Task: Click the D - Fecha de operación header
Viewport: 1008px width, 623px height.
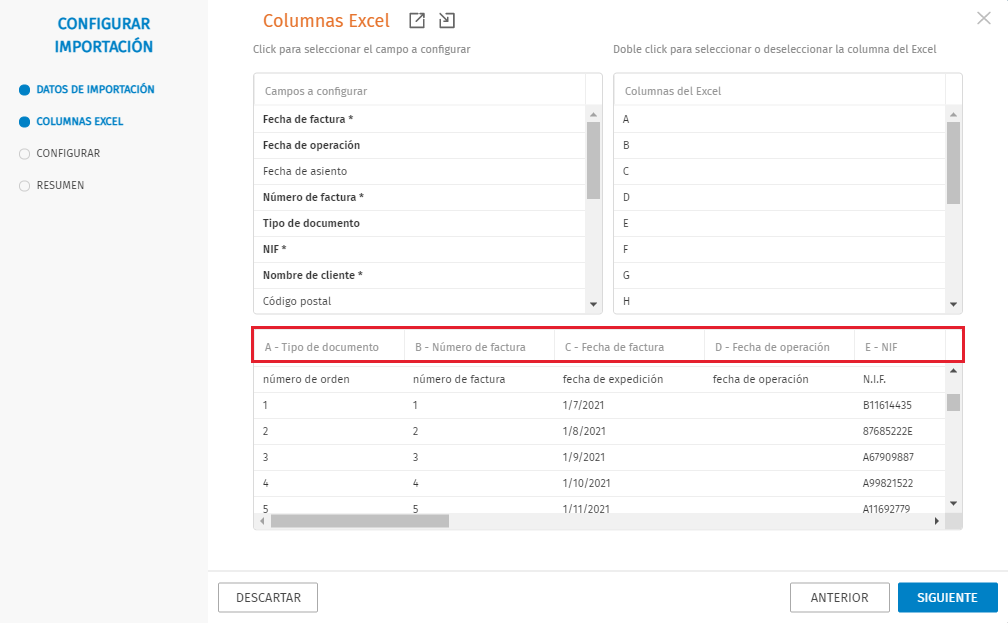Action: pyautogui.click(x=779, y=347)
